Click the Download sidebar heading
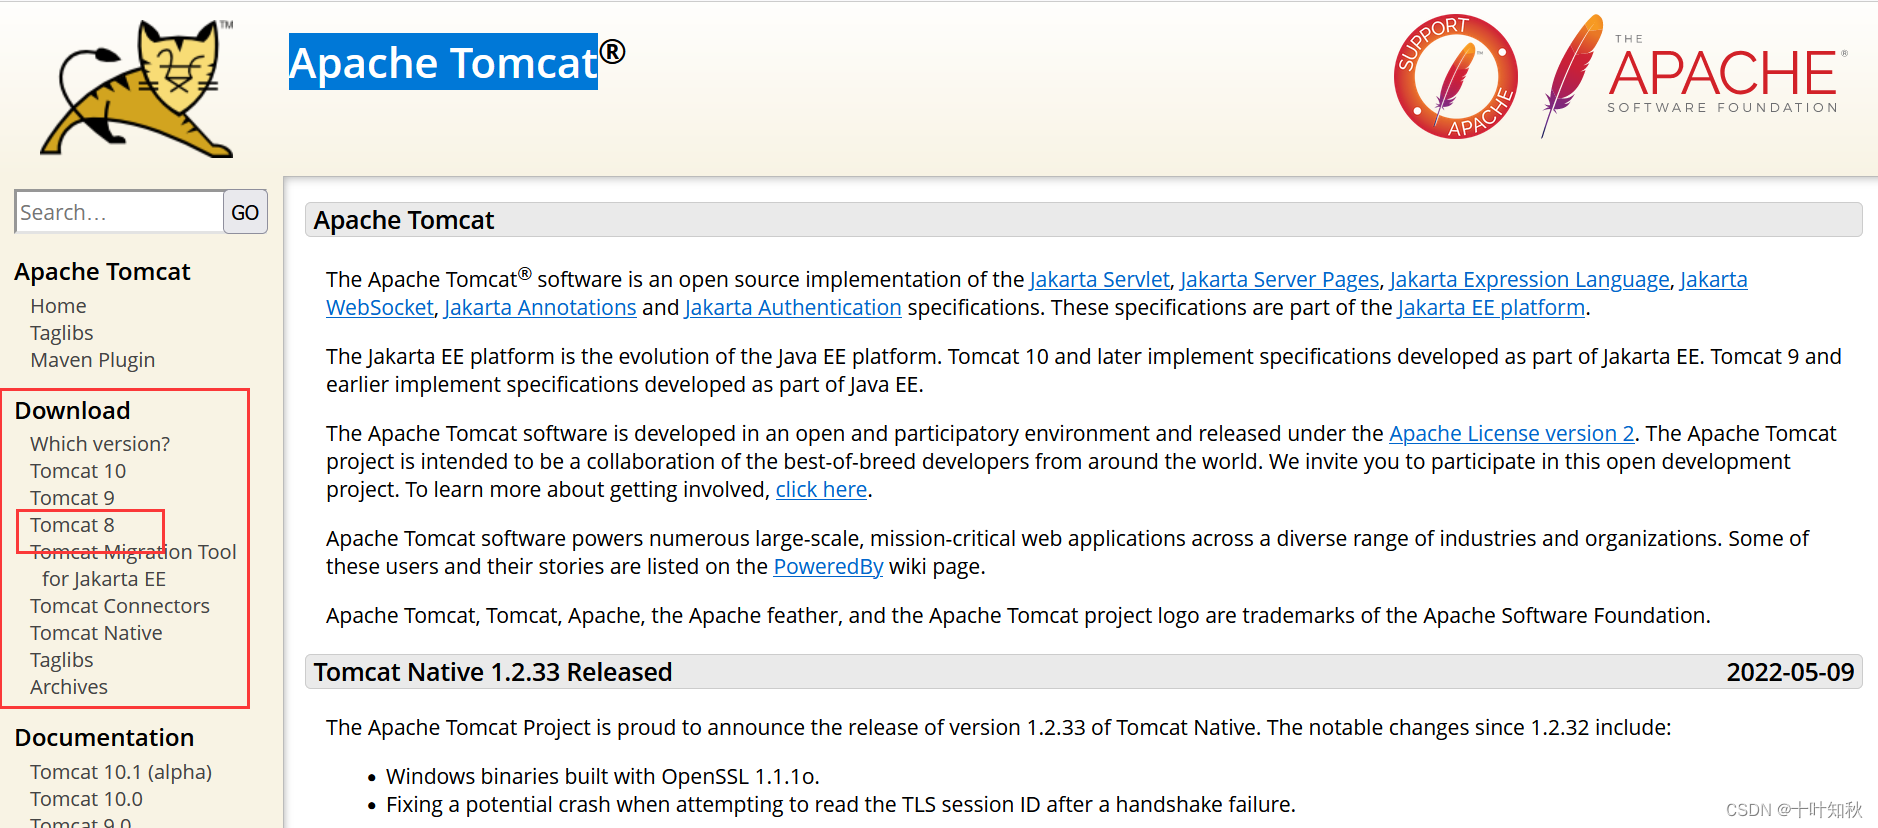Viewport: 1878px width, 828px height. (x=72, y=411)
